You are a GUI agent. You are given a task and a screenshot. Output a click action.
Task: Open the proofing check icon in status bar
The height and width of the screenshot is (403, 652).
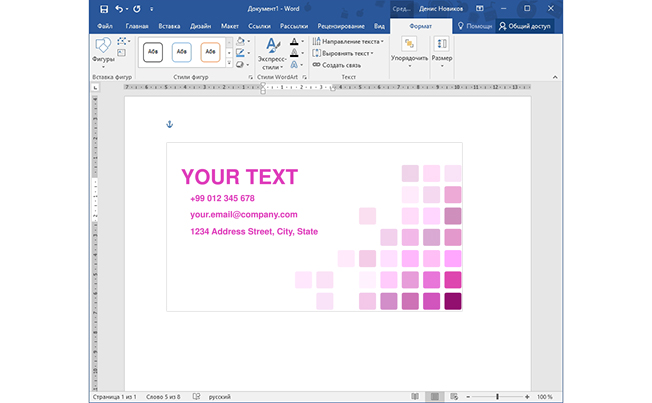(x=196, y=397)
